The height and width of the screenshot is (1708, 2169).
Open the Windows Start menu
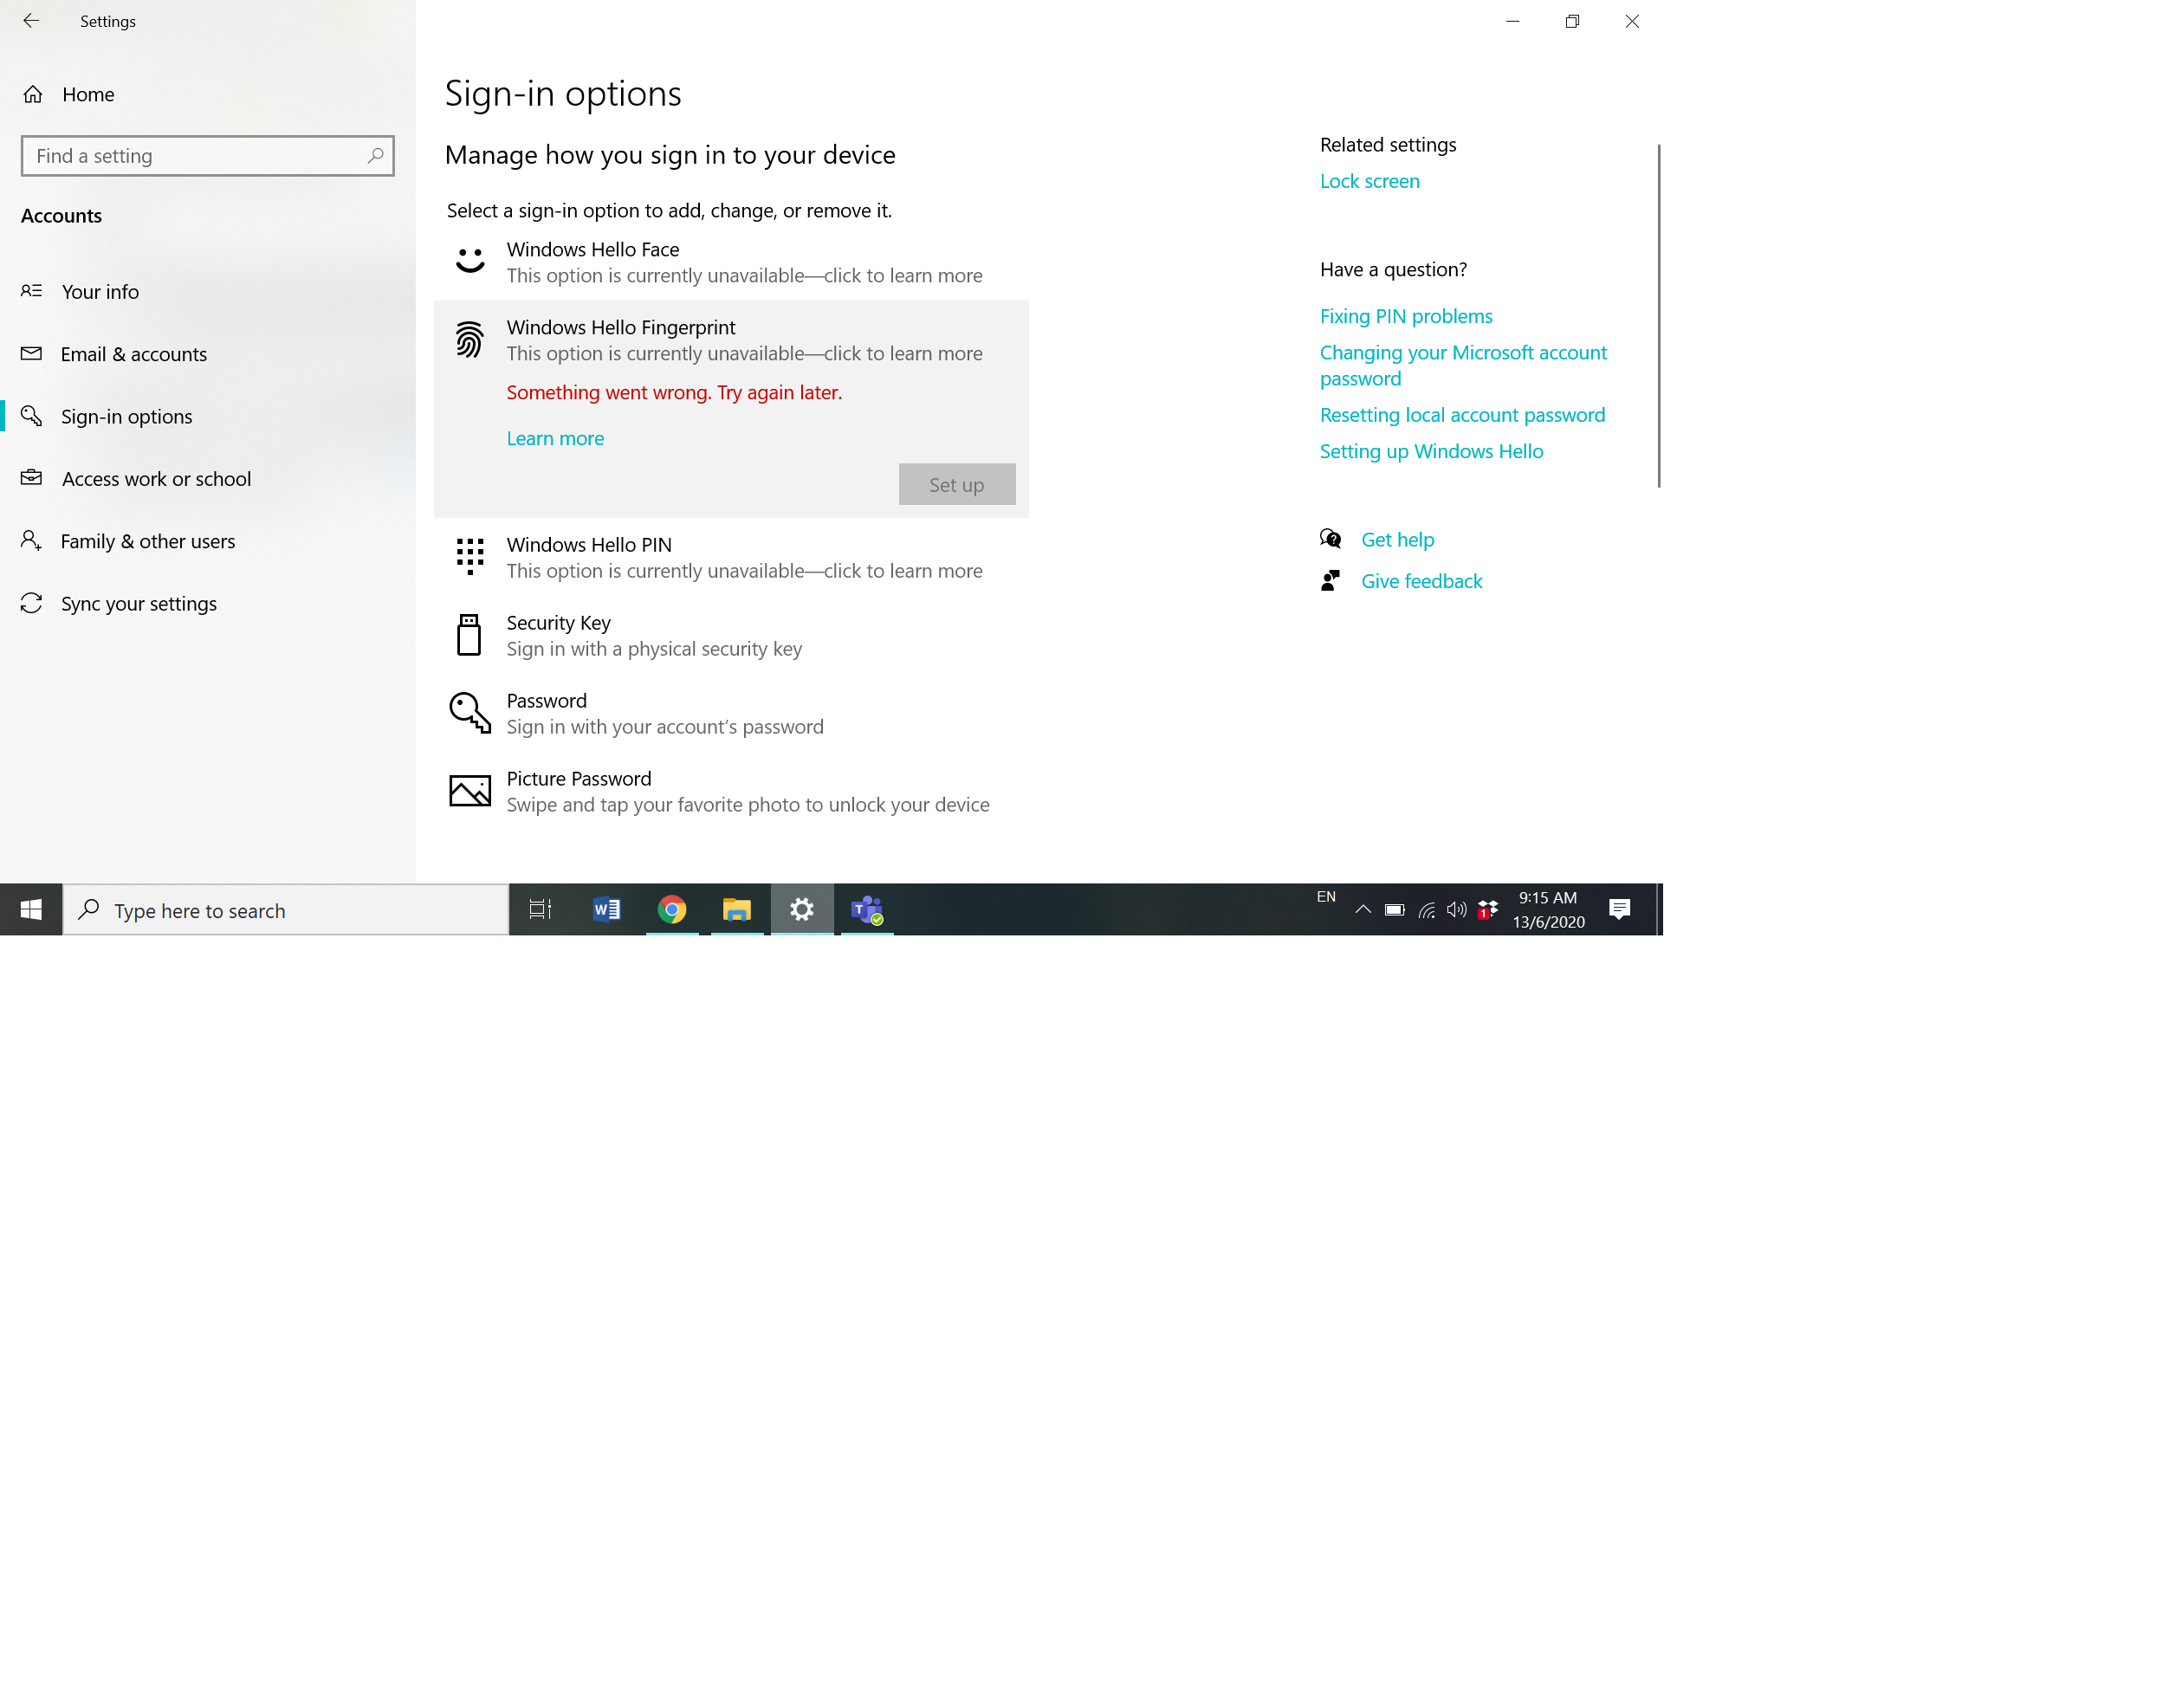click(31, 910)
